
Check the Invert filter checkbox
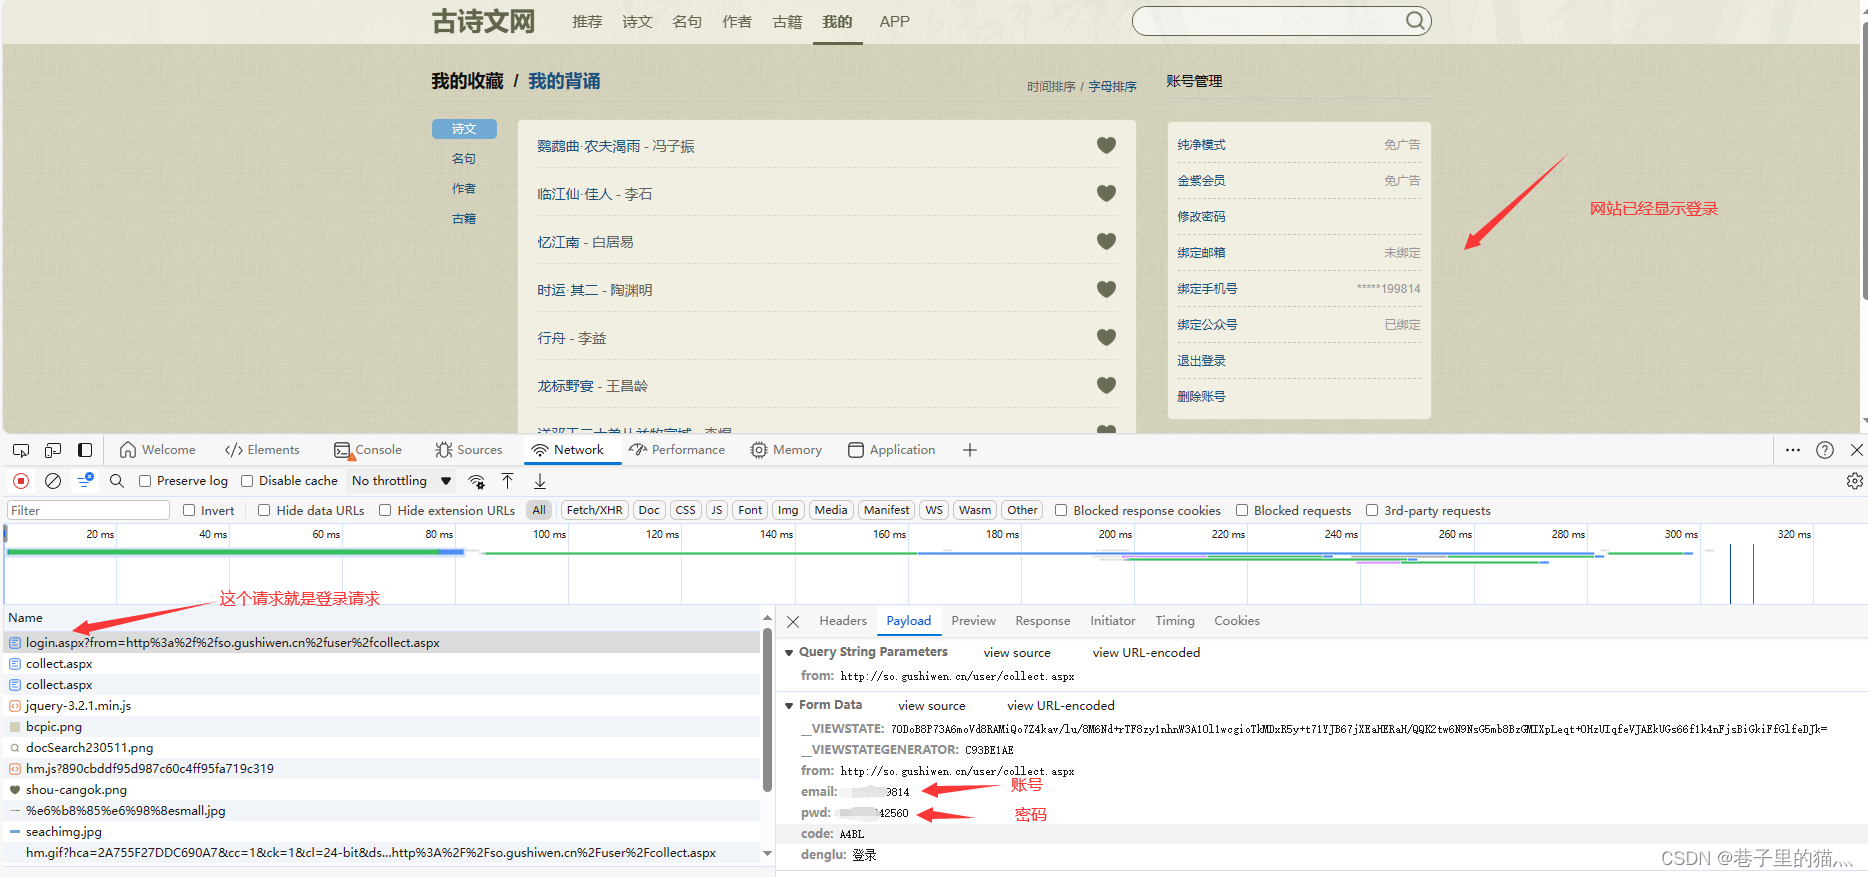189,510
